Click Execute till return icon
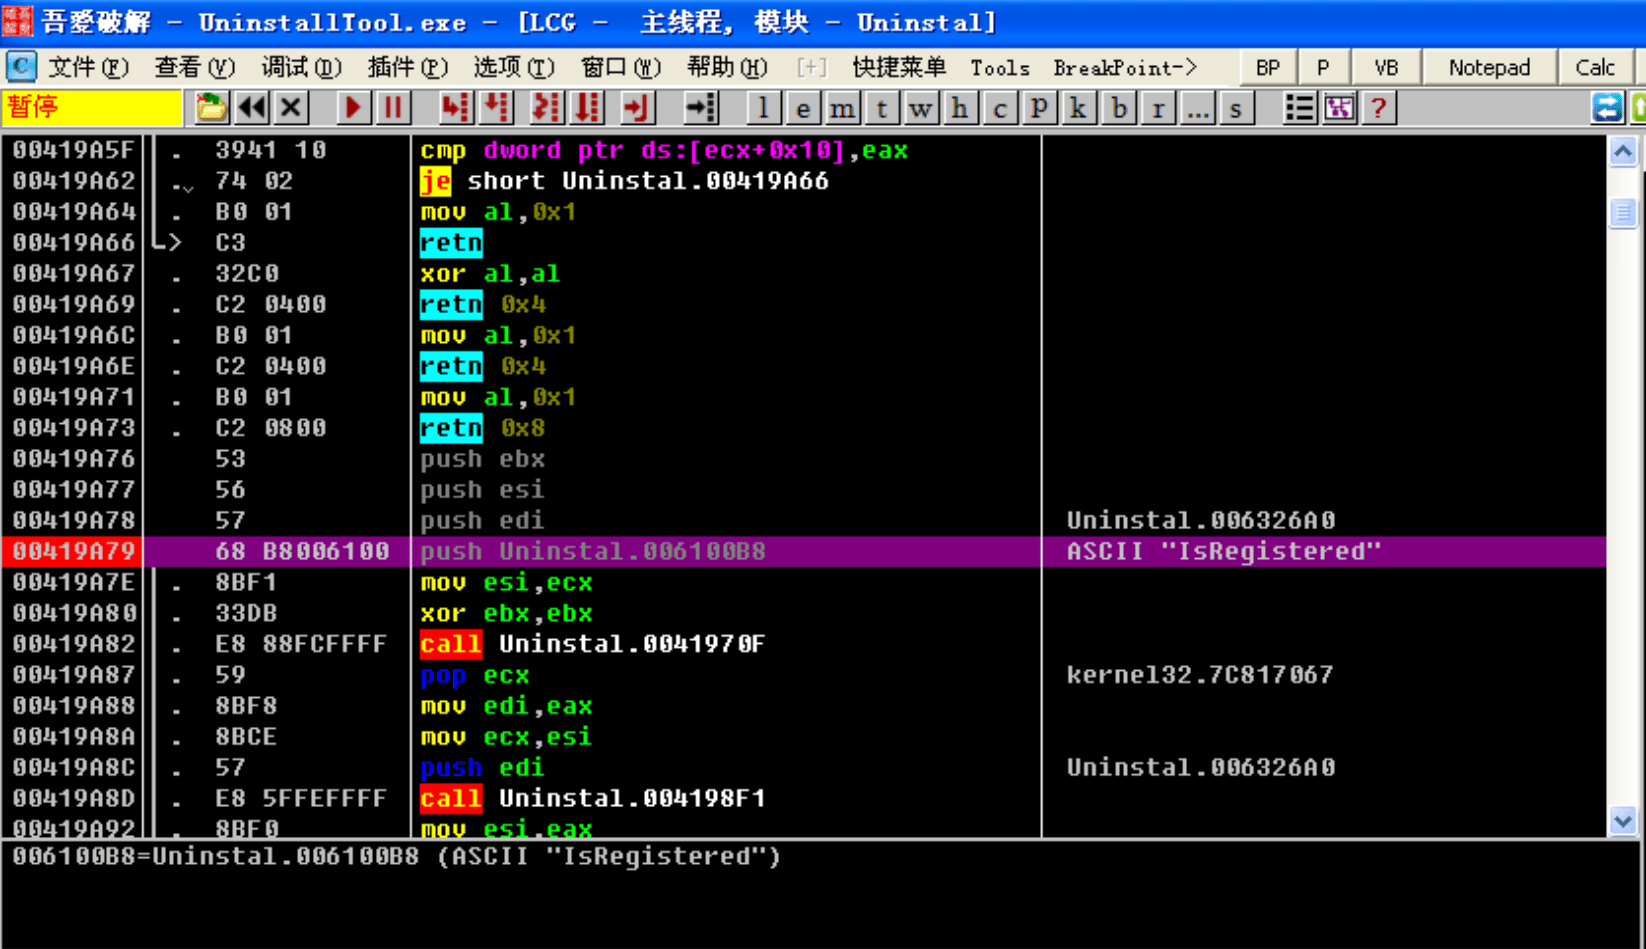The image size is (1646, 949). pyautogui.click(x=636, y=107)
